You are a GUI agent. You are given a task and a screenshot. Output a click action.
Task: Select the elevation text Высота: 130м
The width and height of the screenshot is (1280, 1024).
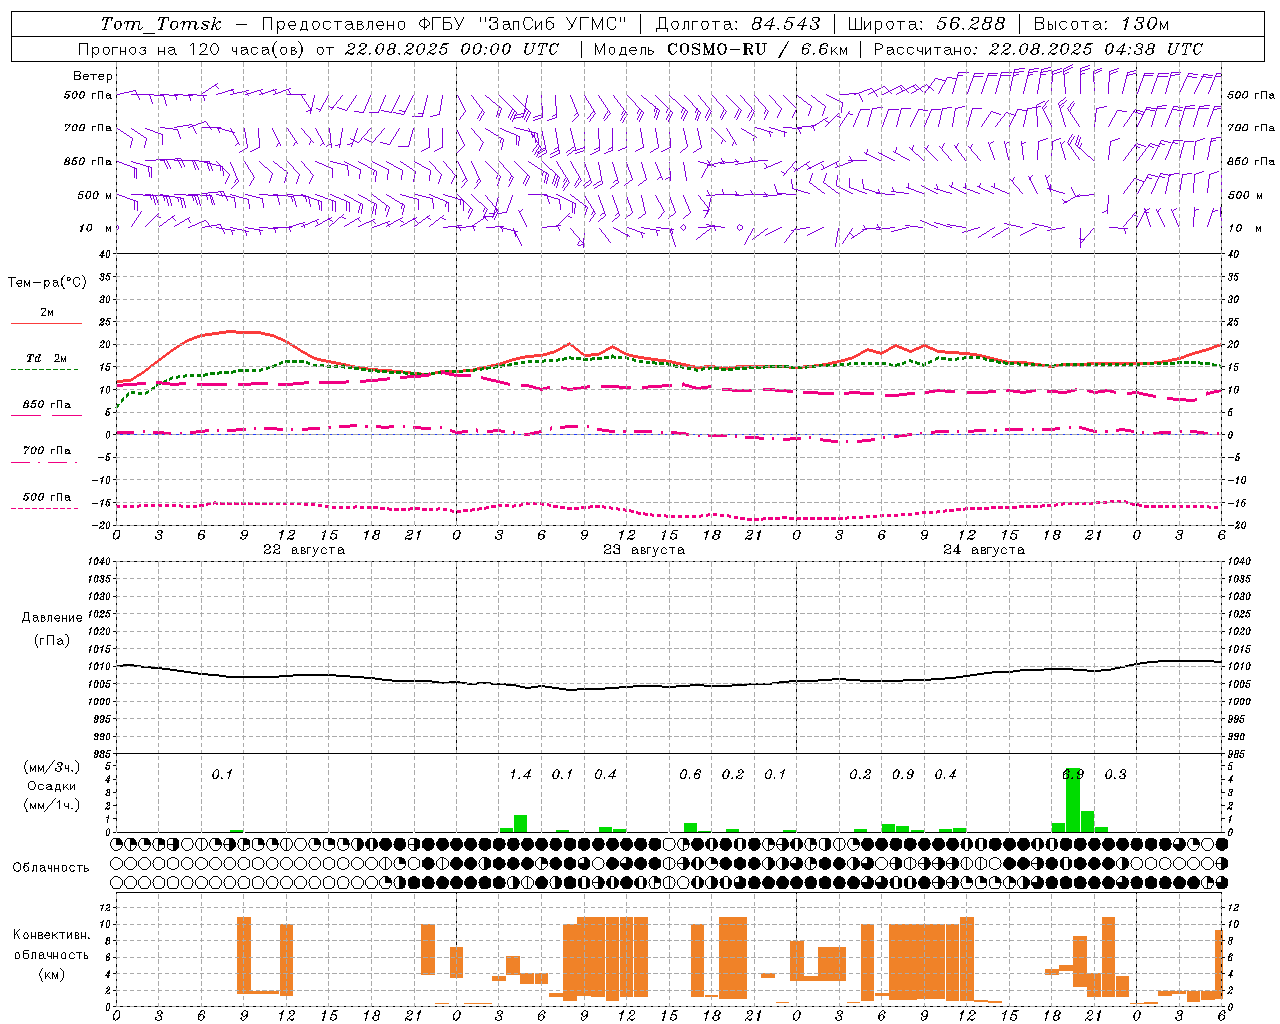[x=1101, y=24]
